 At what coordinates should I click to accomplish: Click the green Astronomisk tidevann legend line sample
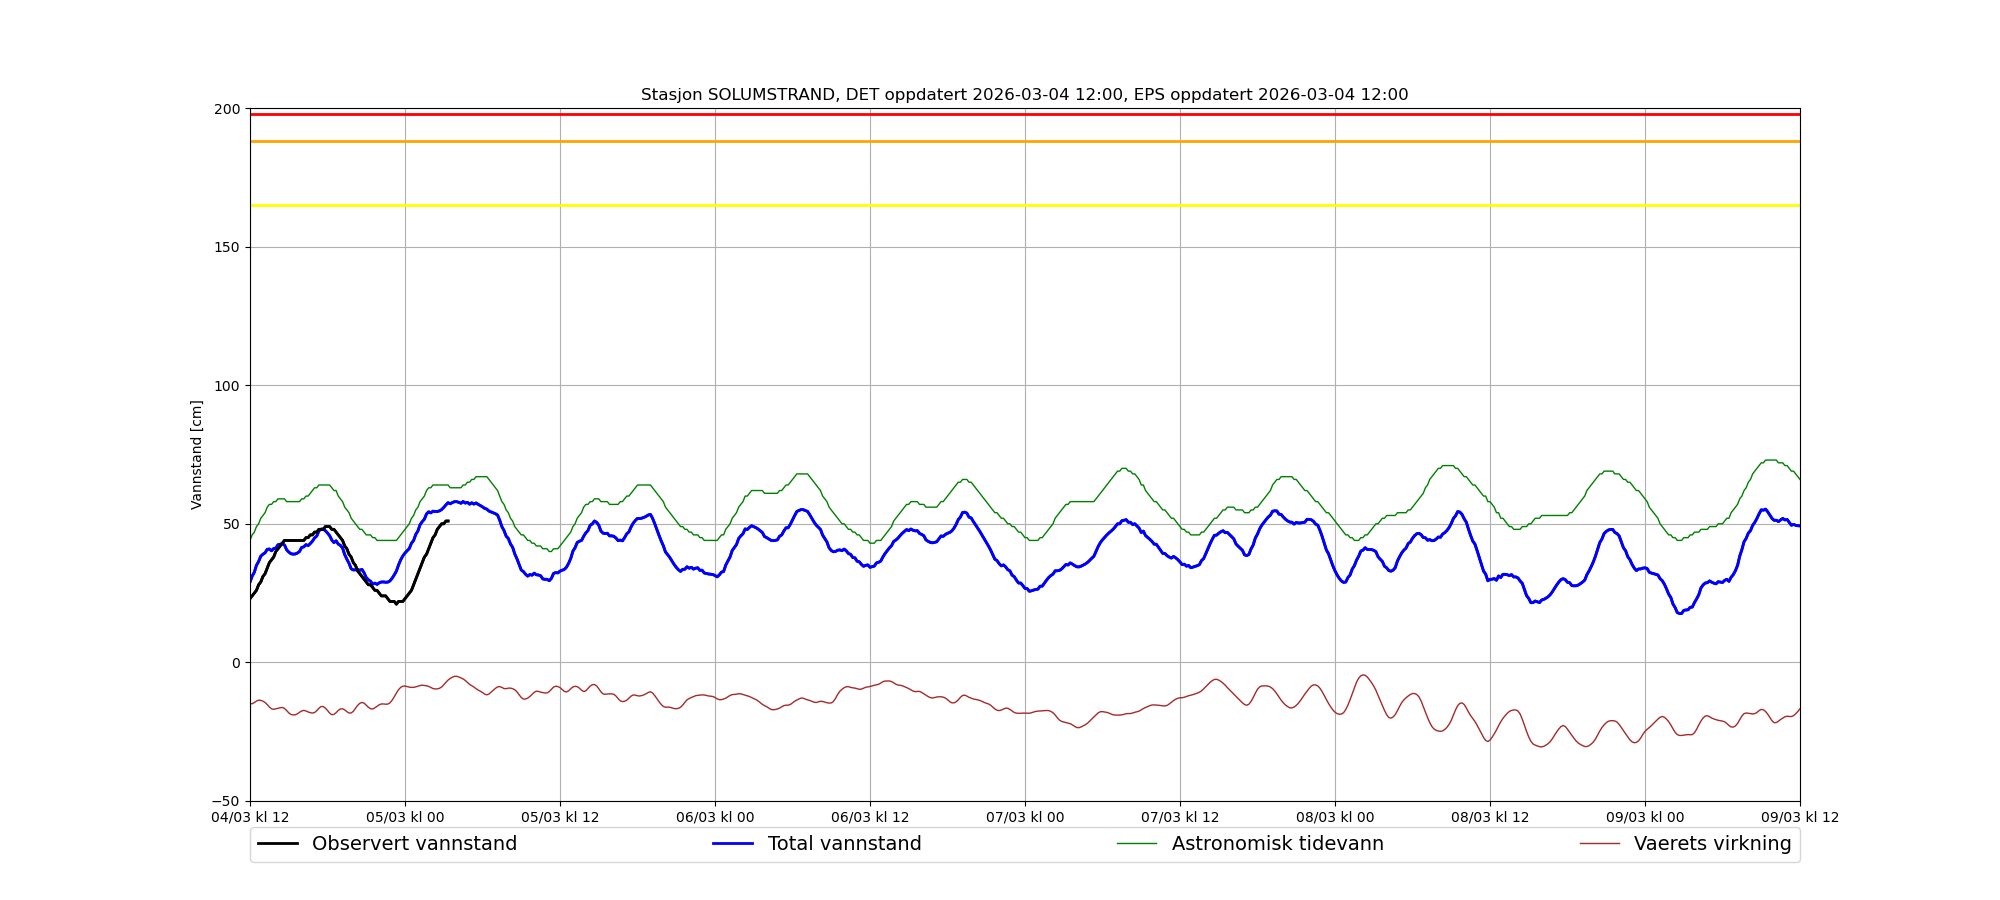(x=1136, y=844)
